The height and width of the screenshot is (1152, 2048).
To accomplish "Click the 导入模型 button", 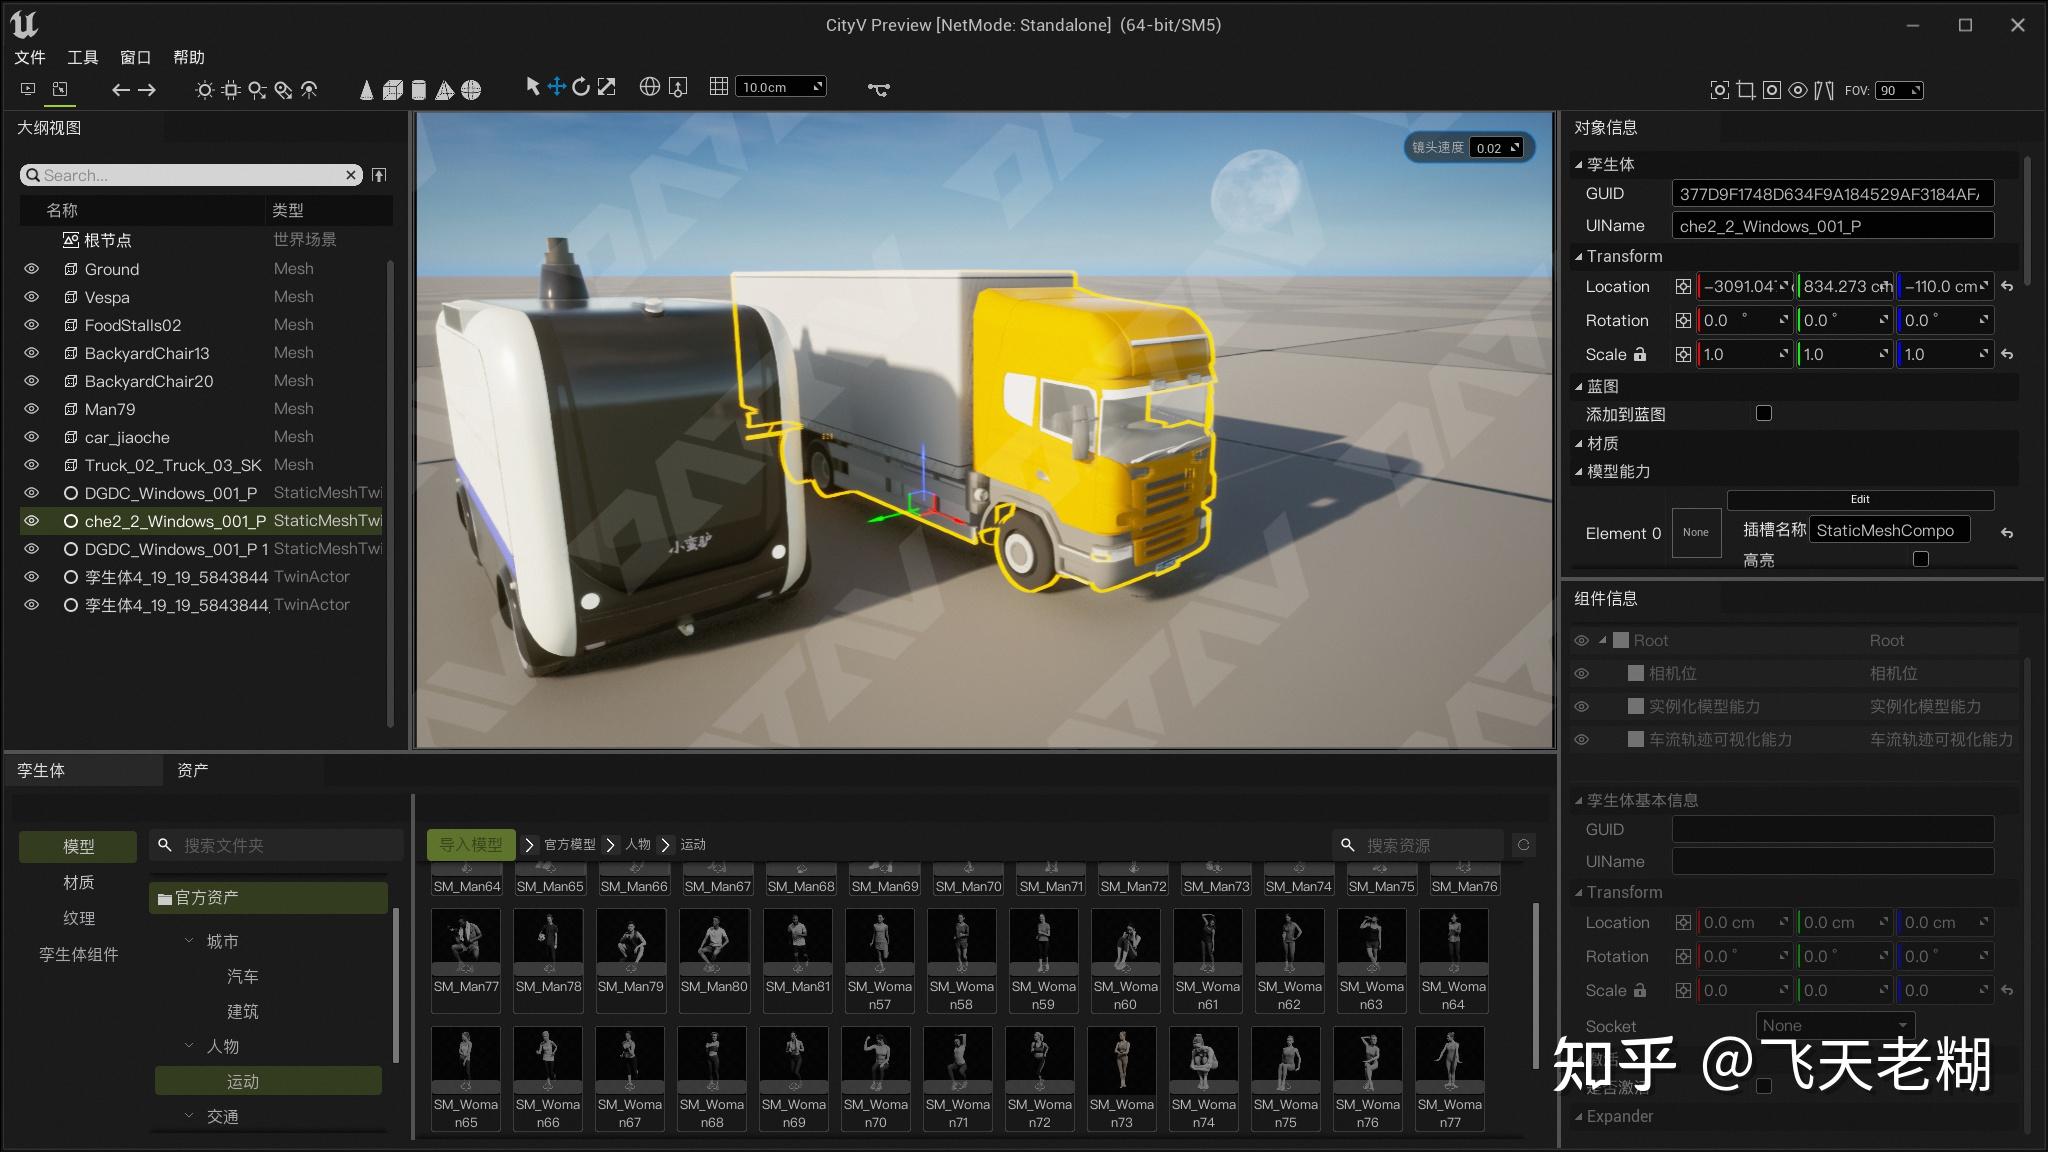I will pos(471,844).
